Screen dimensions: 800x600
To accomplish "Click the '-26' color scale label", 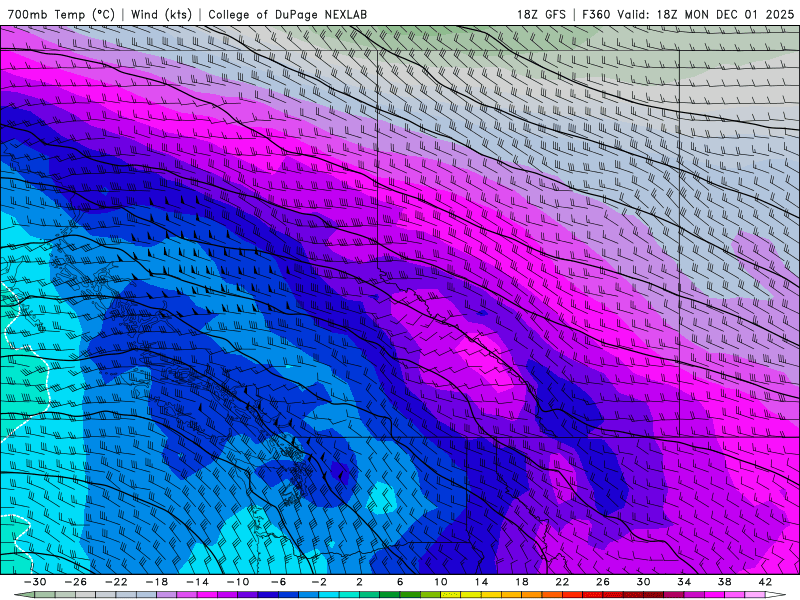I will coord(76,582).
